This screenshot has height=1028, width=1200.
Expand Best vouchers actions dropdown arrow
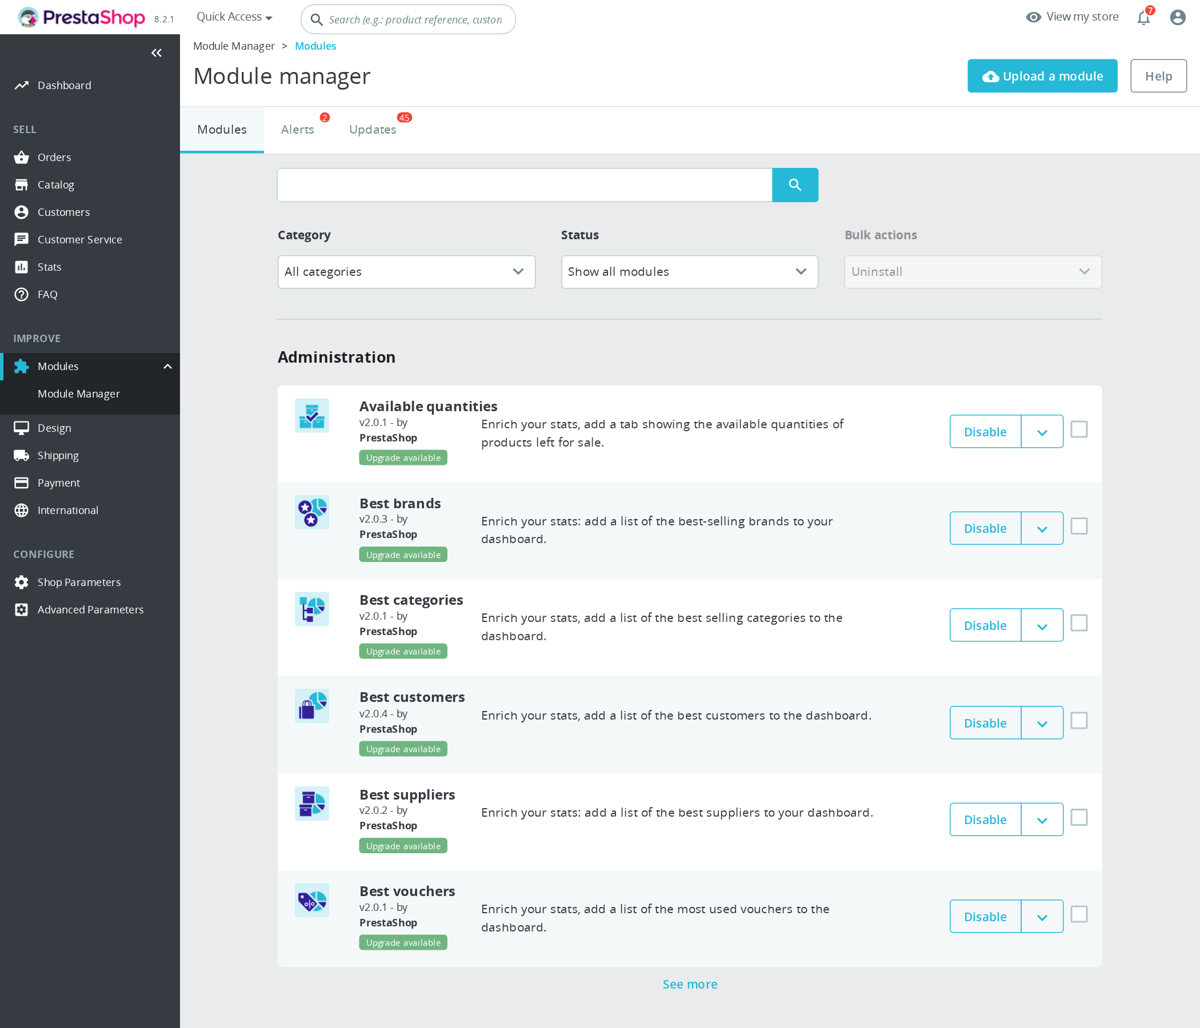(x=1042, y=917)
